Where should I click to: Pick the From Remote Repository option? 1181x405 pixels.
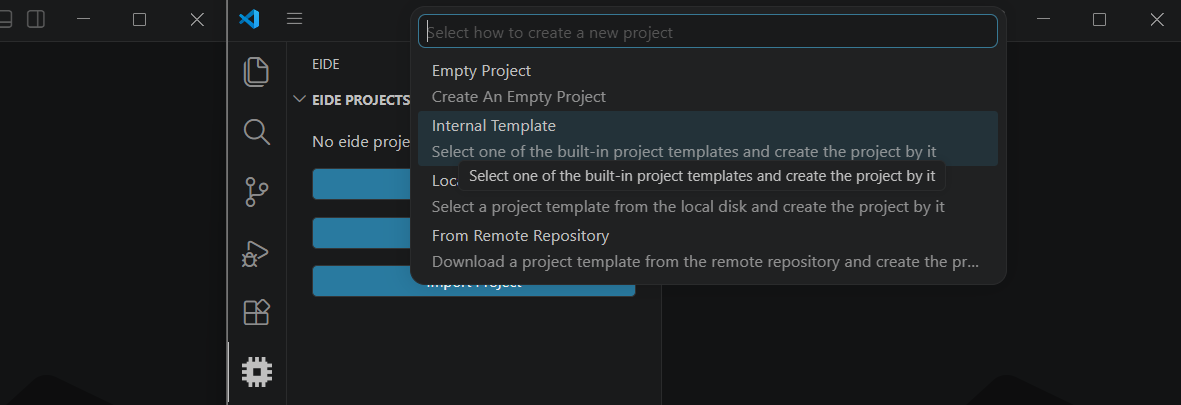708,248
